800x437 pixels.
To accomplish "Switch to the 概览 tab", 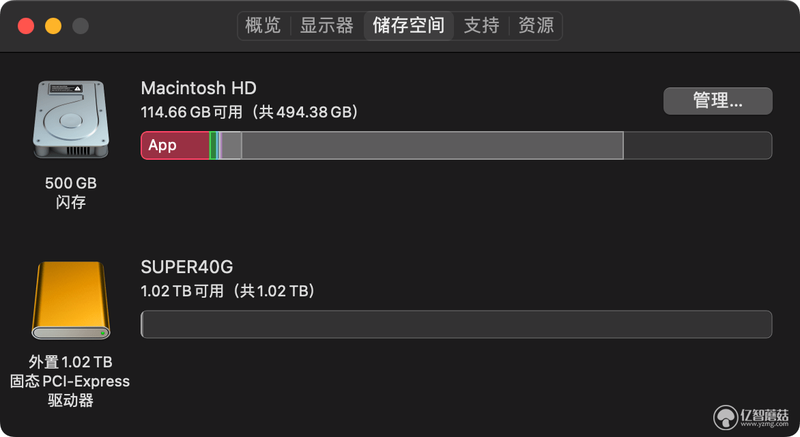I will coord(263,25).
